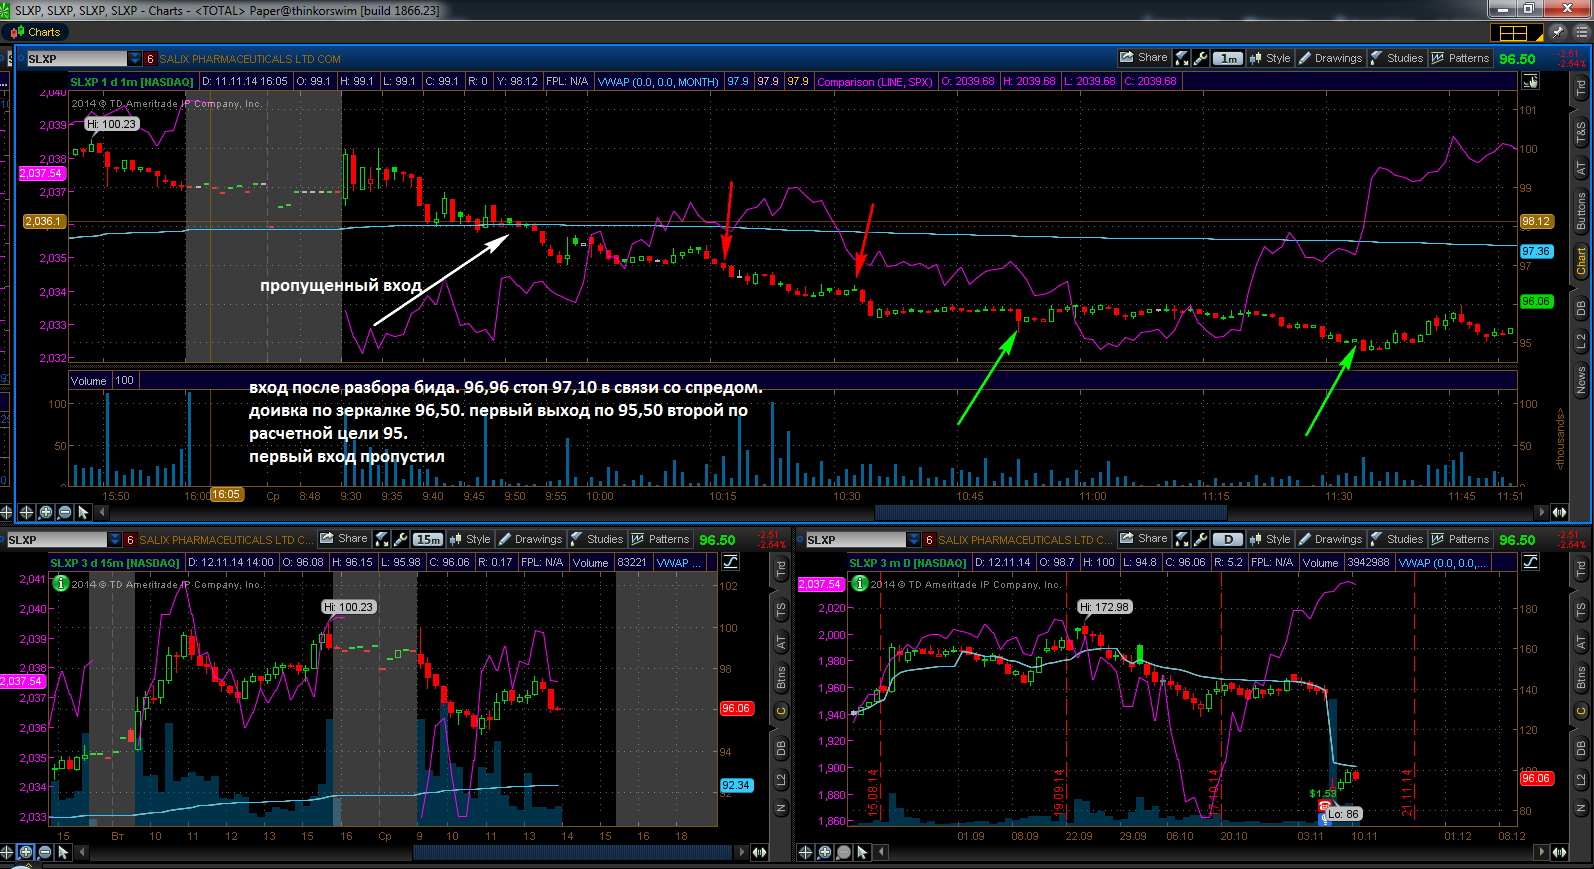Expand symbol dropdown arrow in top chart

pyautogui.click(x=135, y=59)
